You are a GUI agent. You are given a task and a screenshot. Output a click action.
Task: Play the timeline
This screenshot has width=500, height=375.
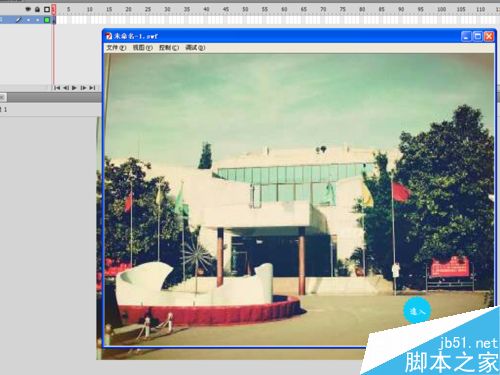[74, 88]
